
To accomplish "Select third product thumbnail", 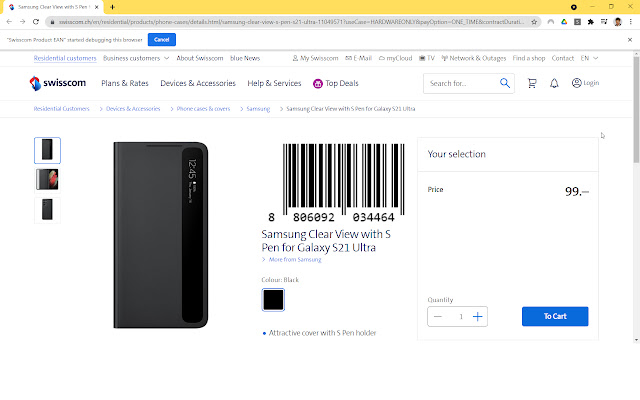I will tap(47, 210).
